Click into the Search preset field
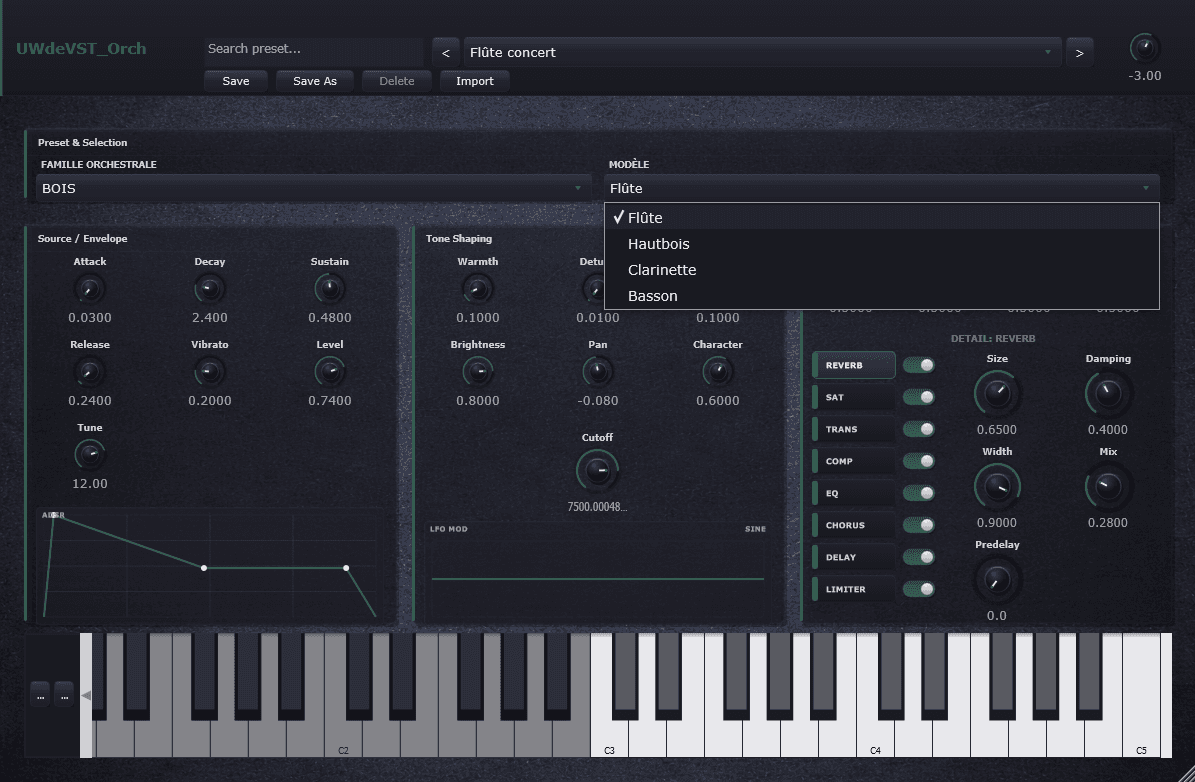Screen dimensions: 1195x782 [x=313, y=49]
